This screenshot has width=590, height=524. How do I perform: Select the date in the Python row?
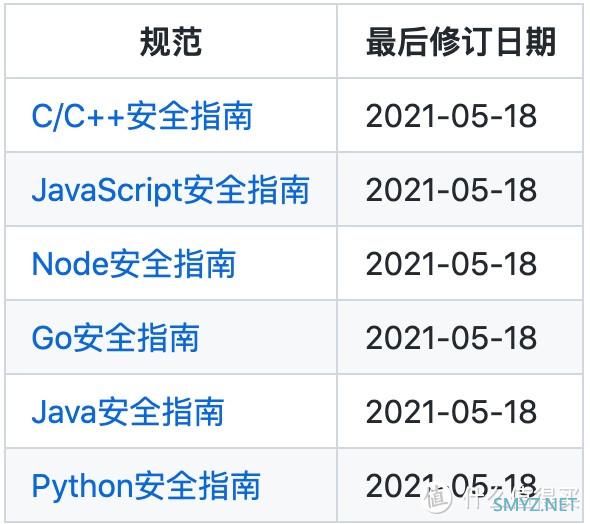(451, 486)
